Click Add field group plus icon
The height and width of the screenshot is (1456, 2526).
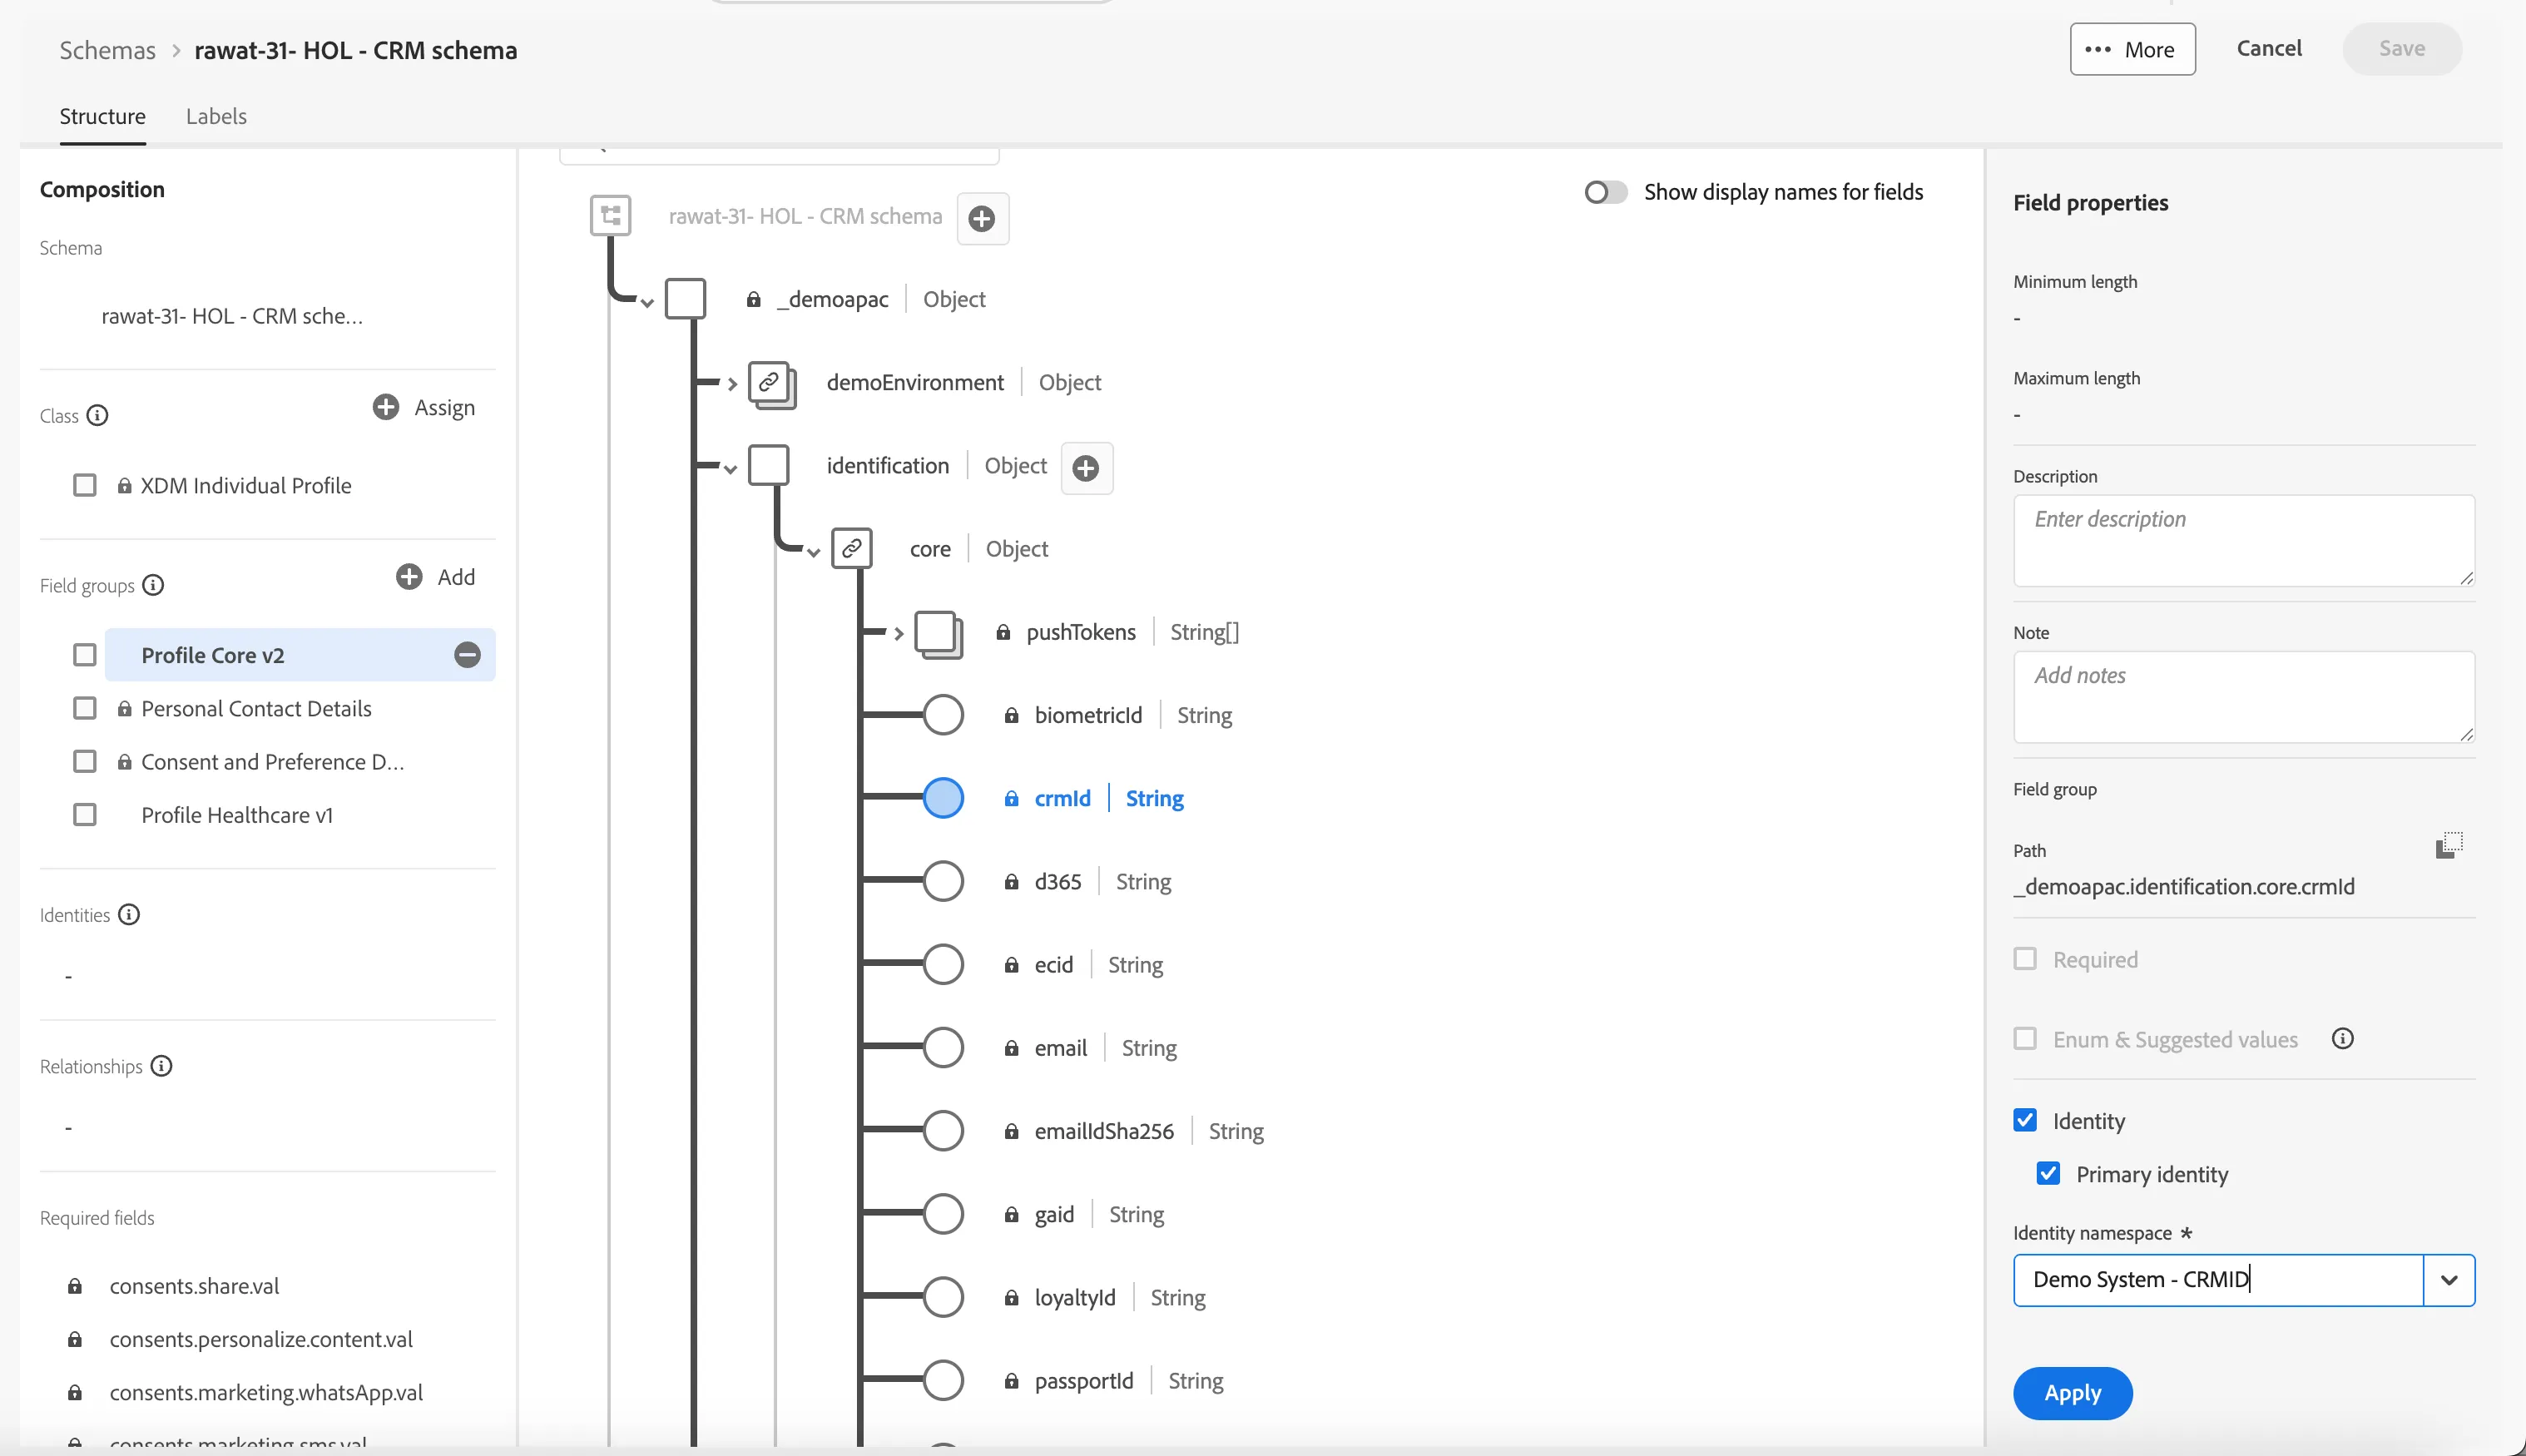coord(409,577)
